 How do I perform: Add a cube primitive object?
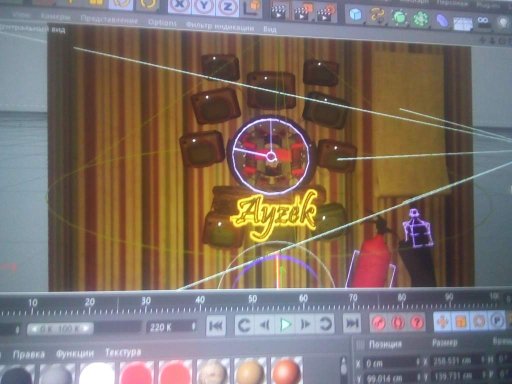coord(355,15)
